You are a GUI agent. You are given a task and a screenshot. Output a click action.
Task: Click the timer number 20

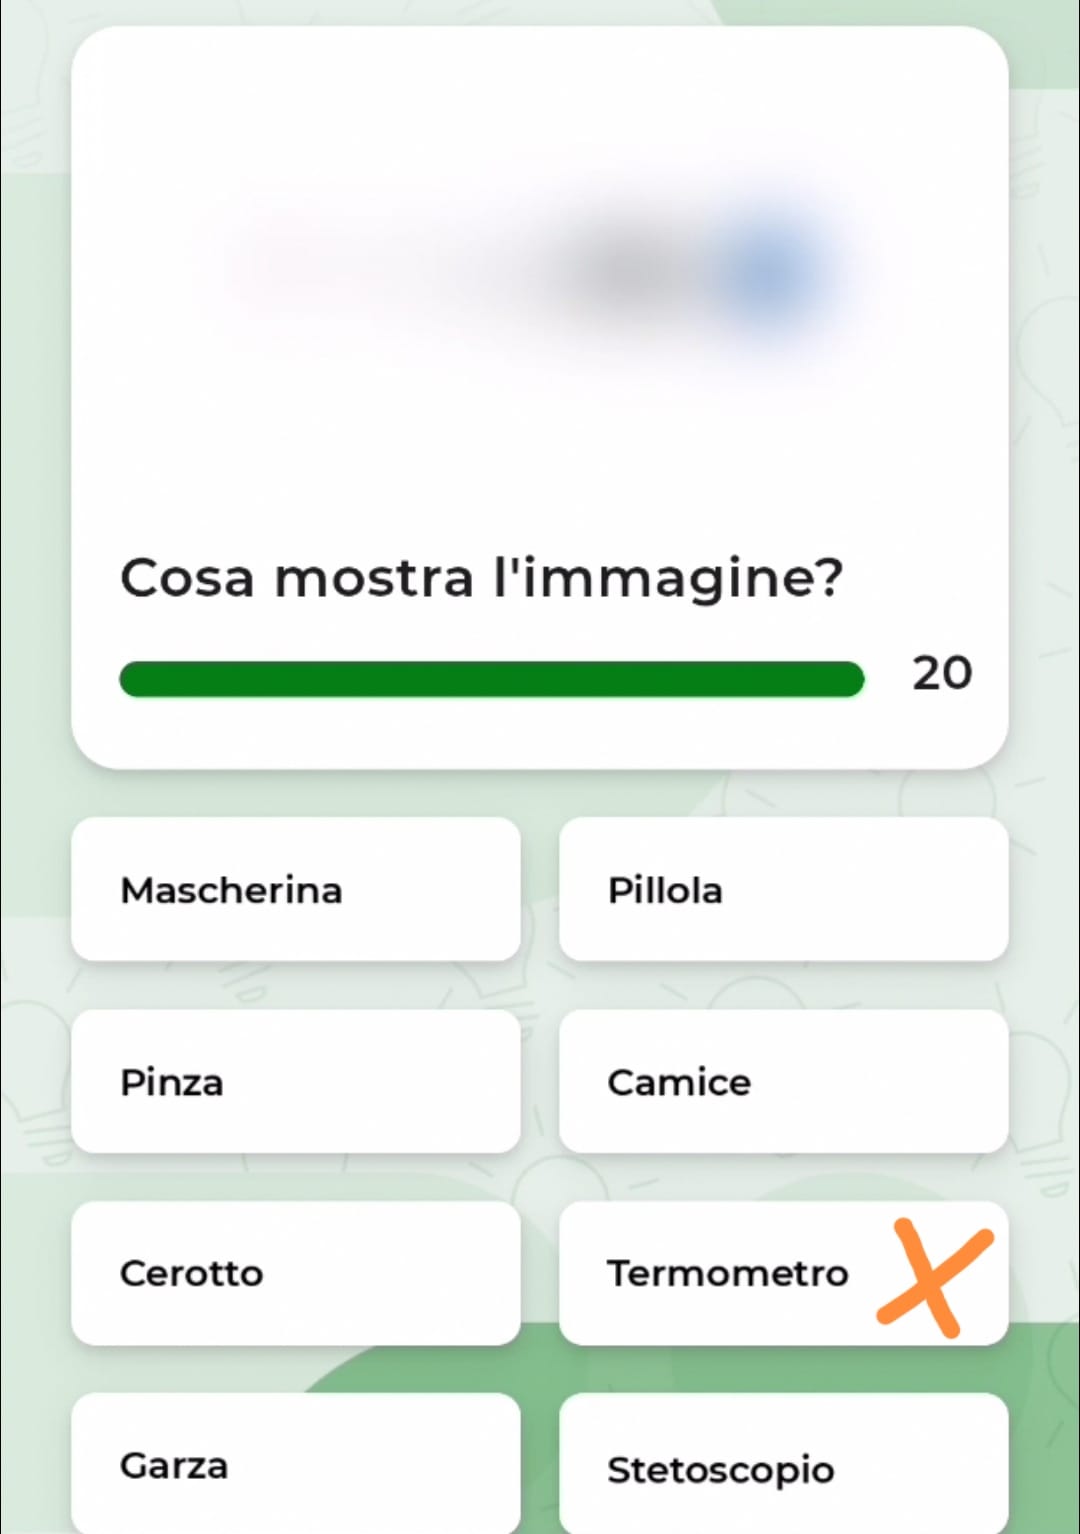[x=941, y=673]
